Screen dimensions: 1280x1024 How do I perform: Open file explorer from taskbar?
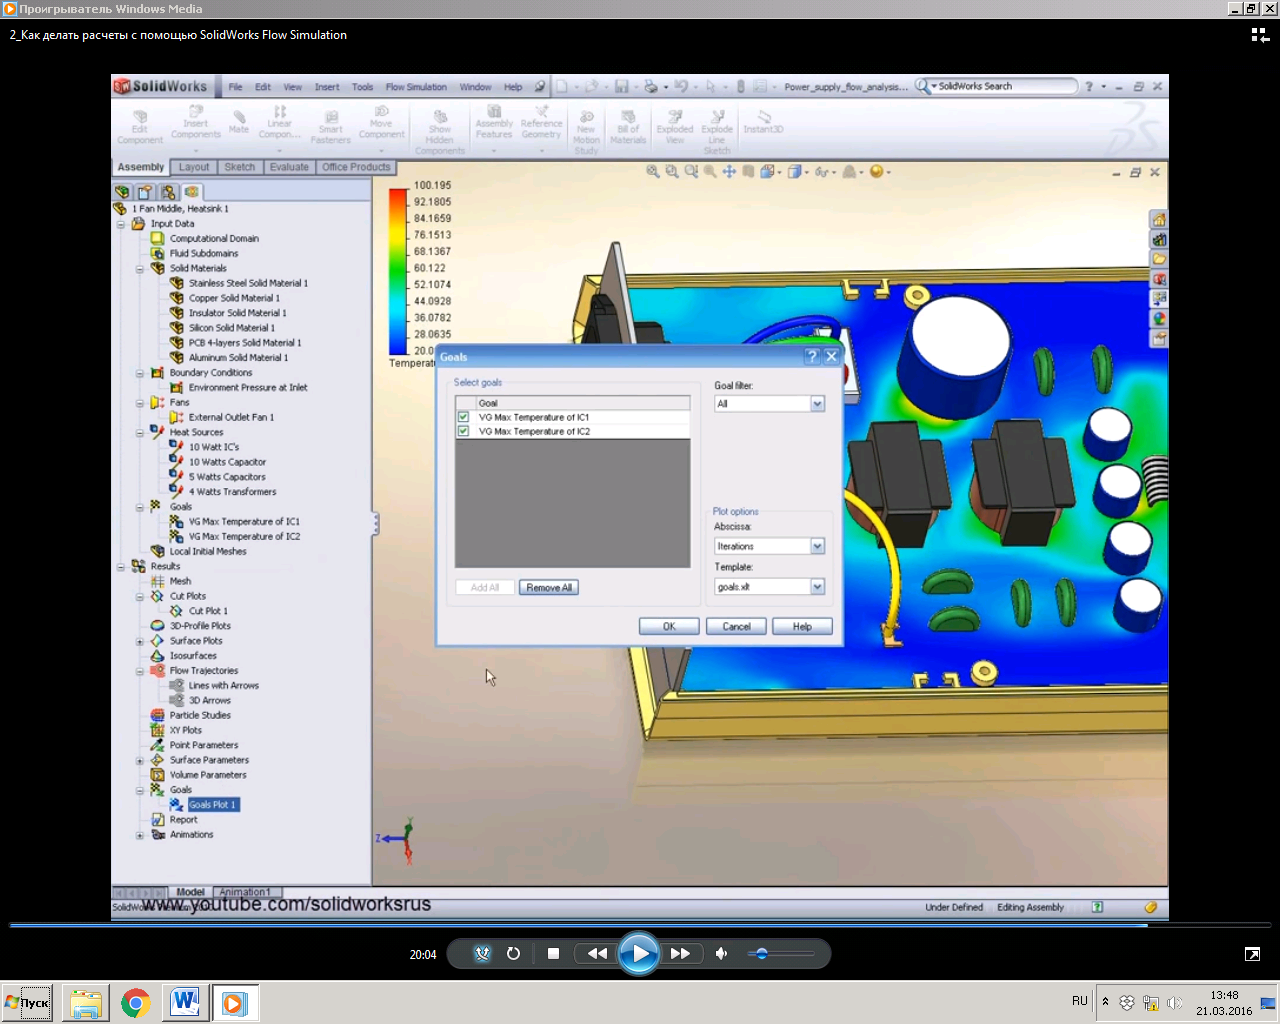tap(86, 1003)
